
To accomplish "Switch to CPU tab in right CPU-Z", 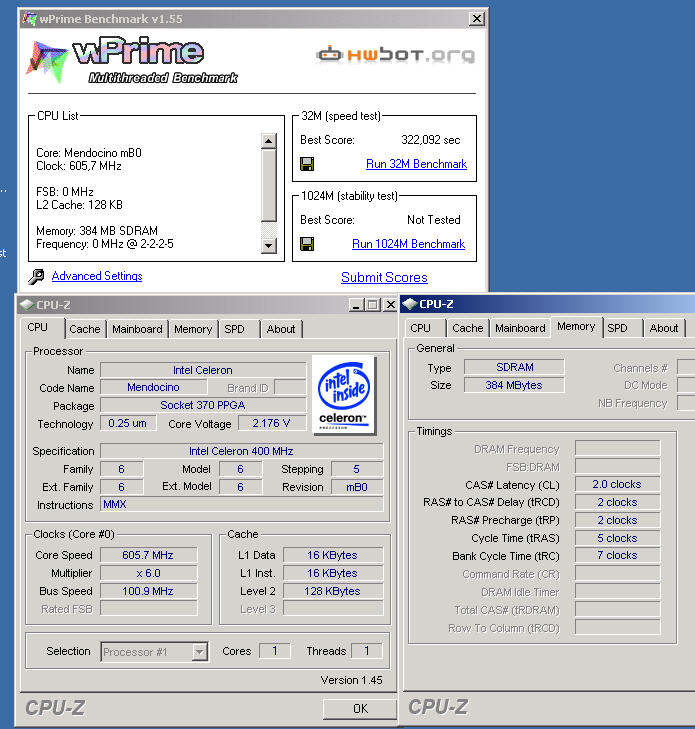I will (x=421, y=328).
